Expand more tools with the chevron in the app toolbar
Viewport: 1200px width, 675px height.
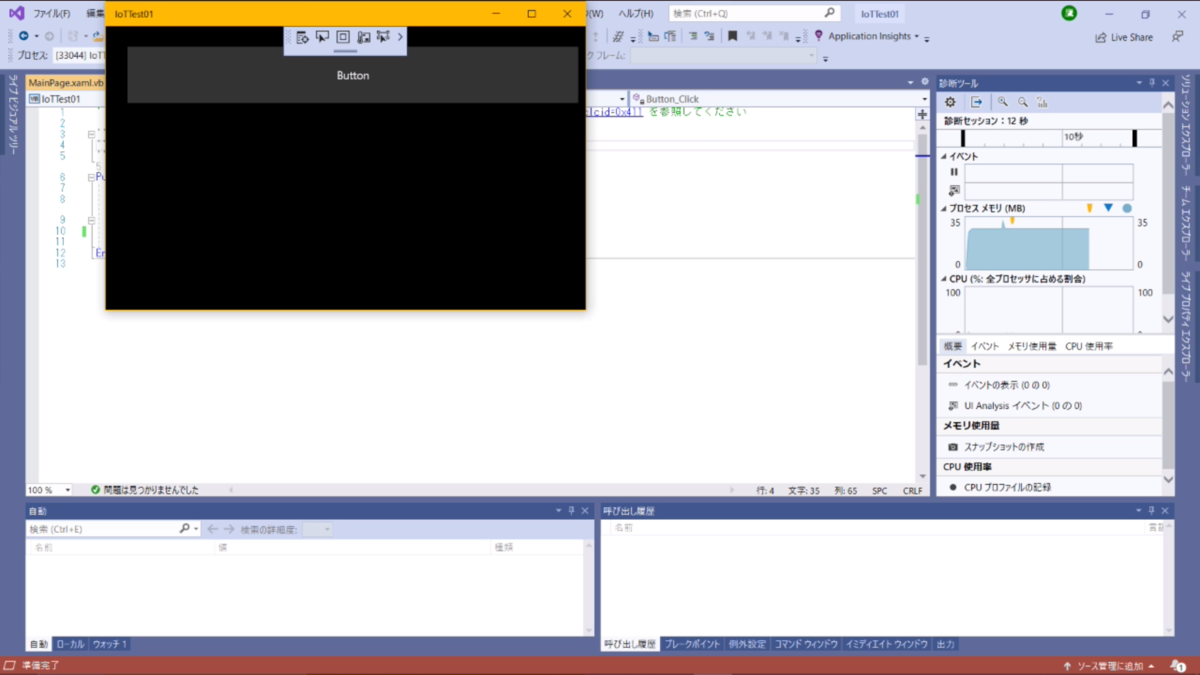[399, 37]
